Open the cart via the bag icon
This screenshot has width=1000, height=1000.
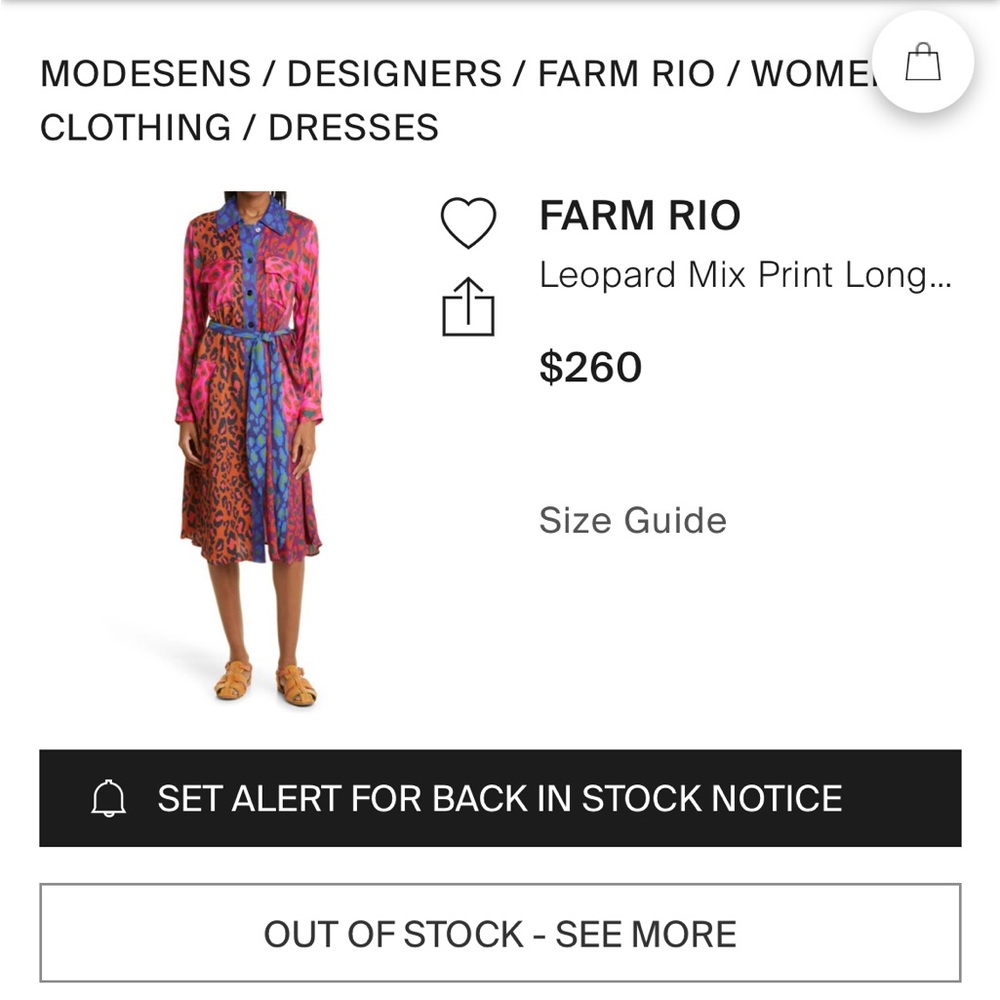tap(921, 62)
